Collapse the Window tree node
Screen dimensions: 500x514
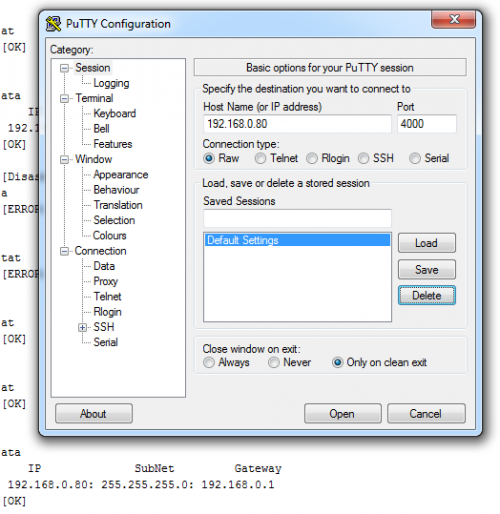click(x=64, y=160)
